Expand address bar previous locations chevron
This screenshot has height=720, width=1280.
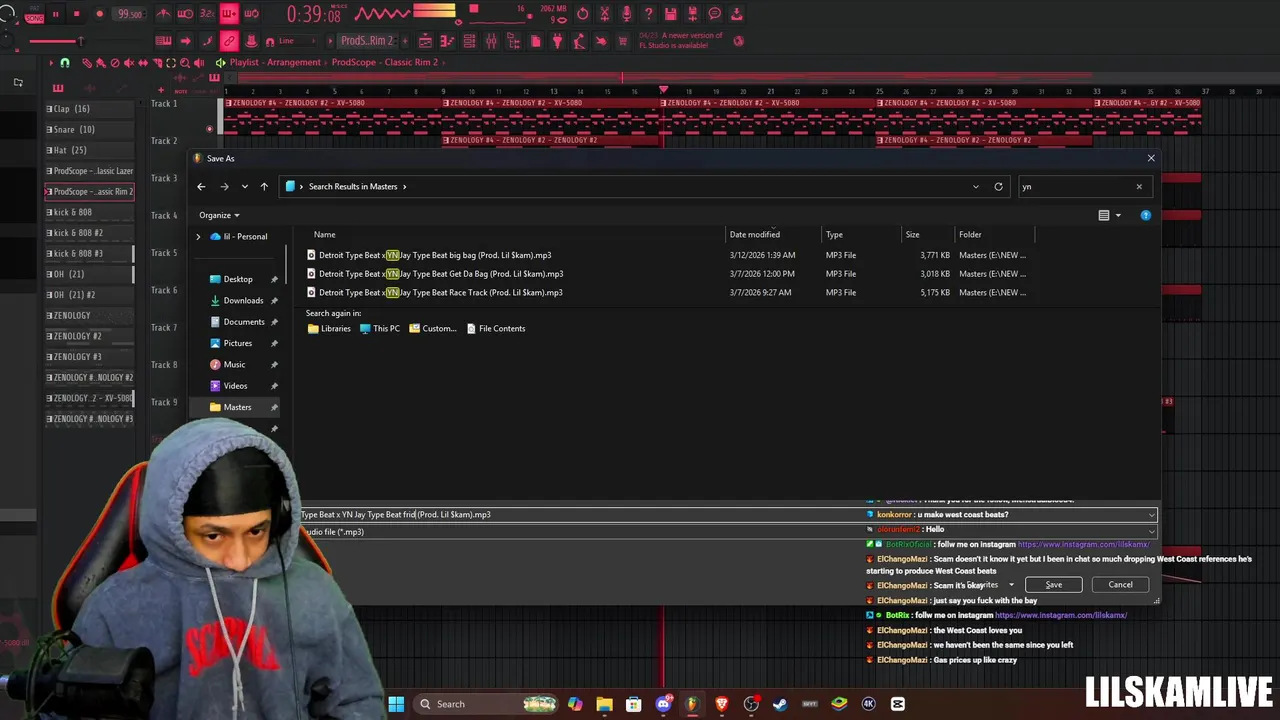976,186
